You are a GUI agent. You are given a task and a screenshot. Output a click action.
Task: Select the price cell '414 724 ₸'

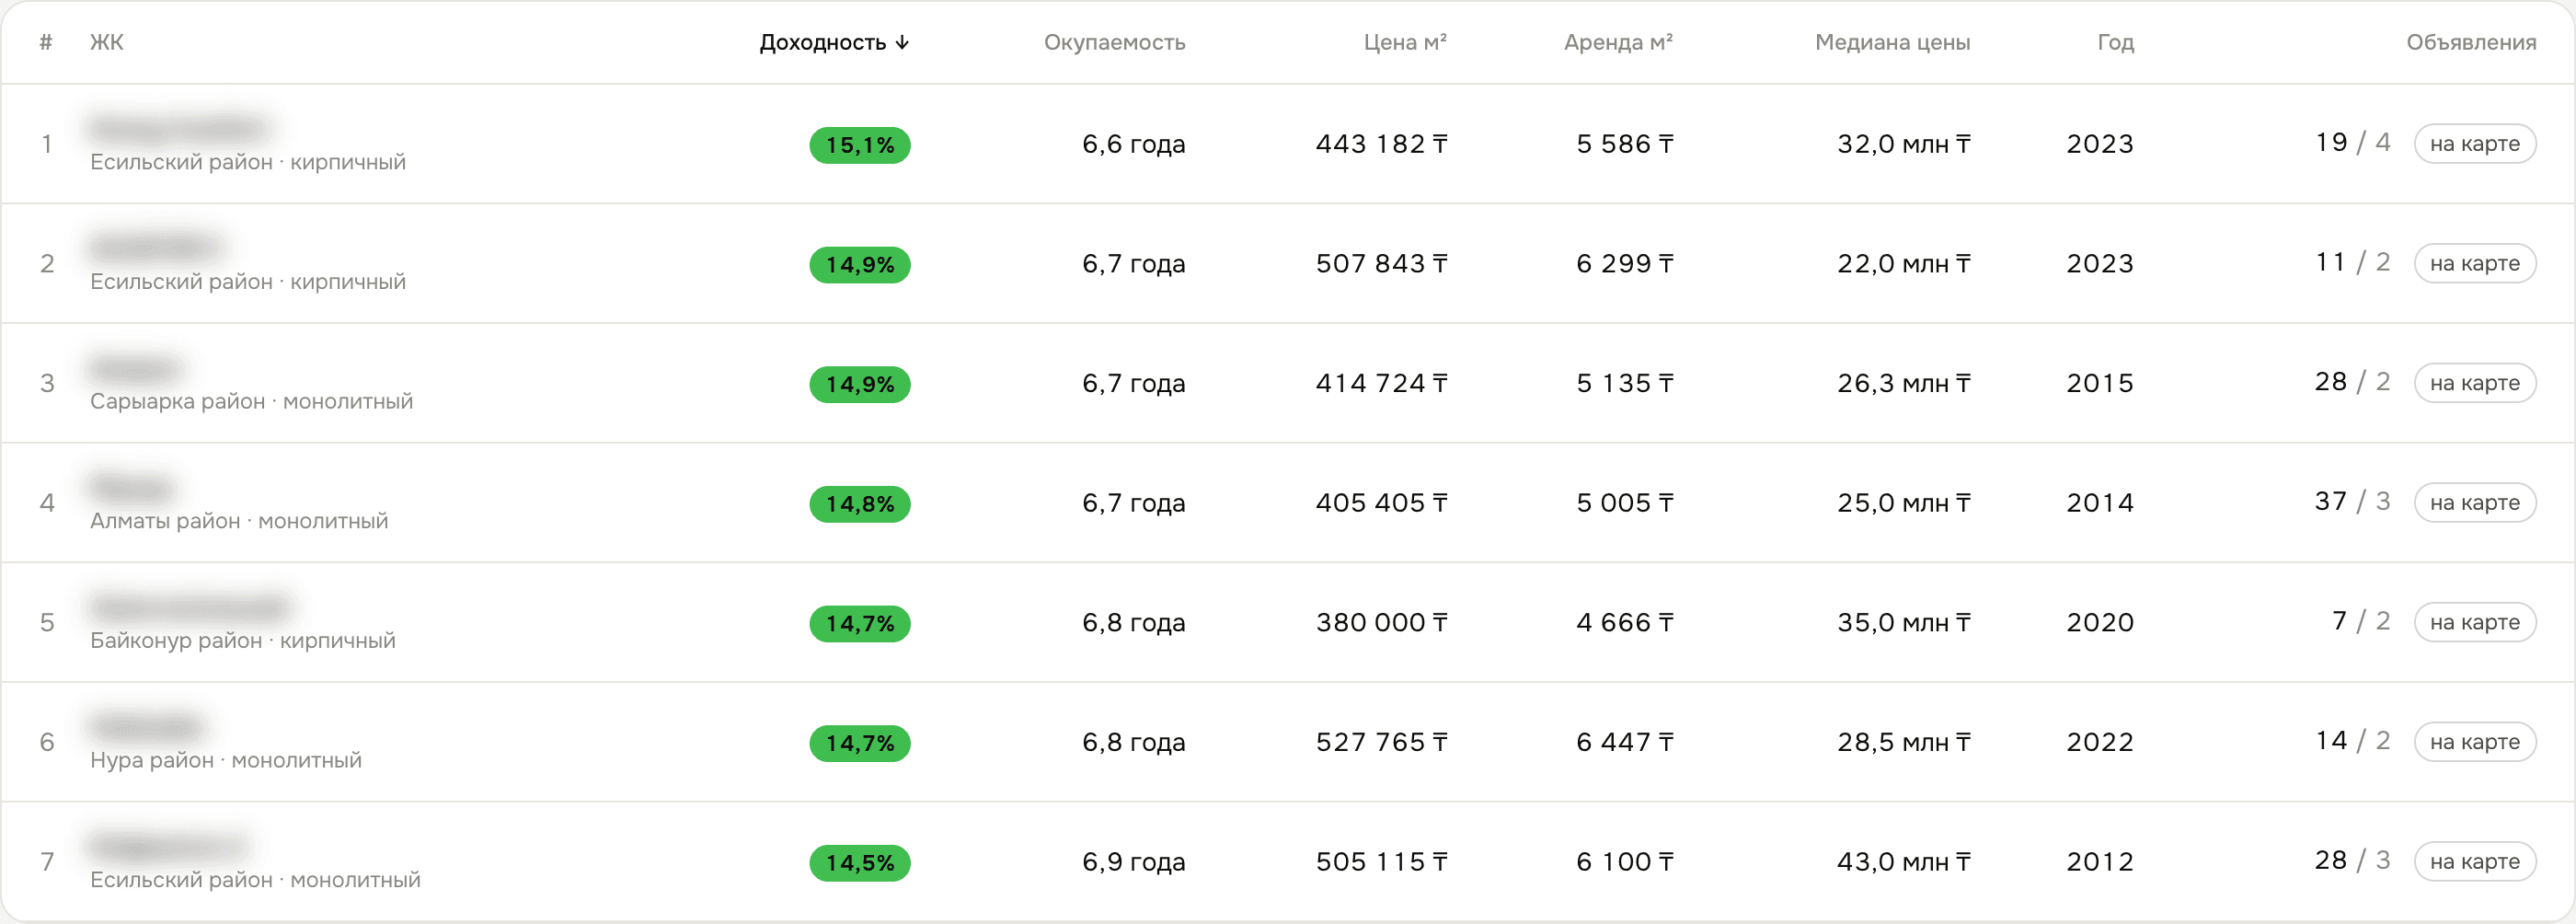tap(1381, 384)
